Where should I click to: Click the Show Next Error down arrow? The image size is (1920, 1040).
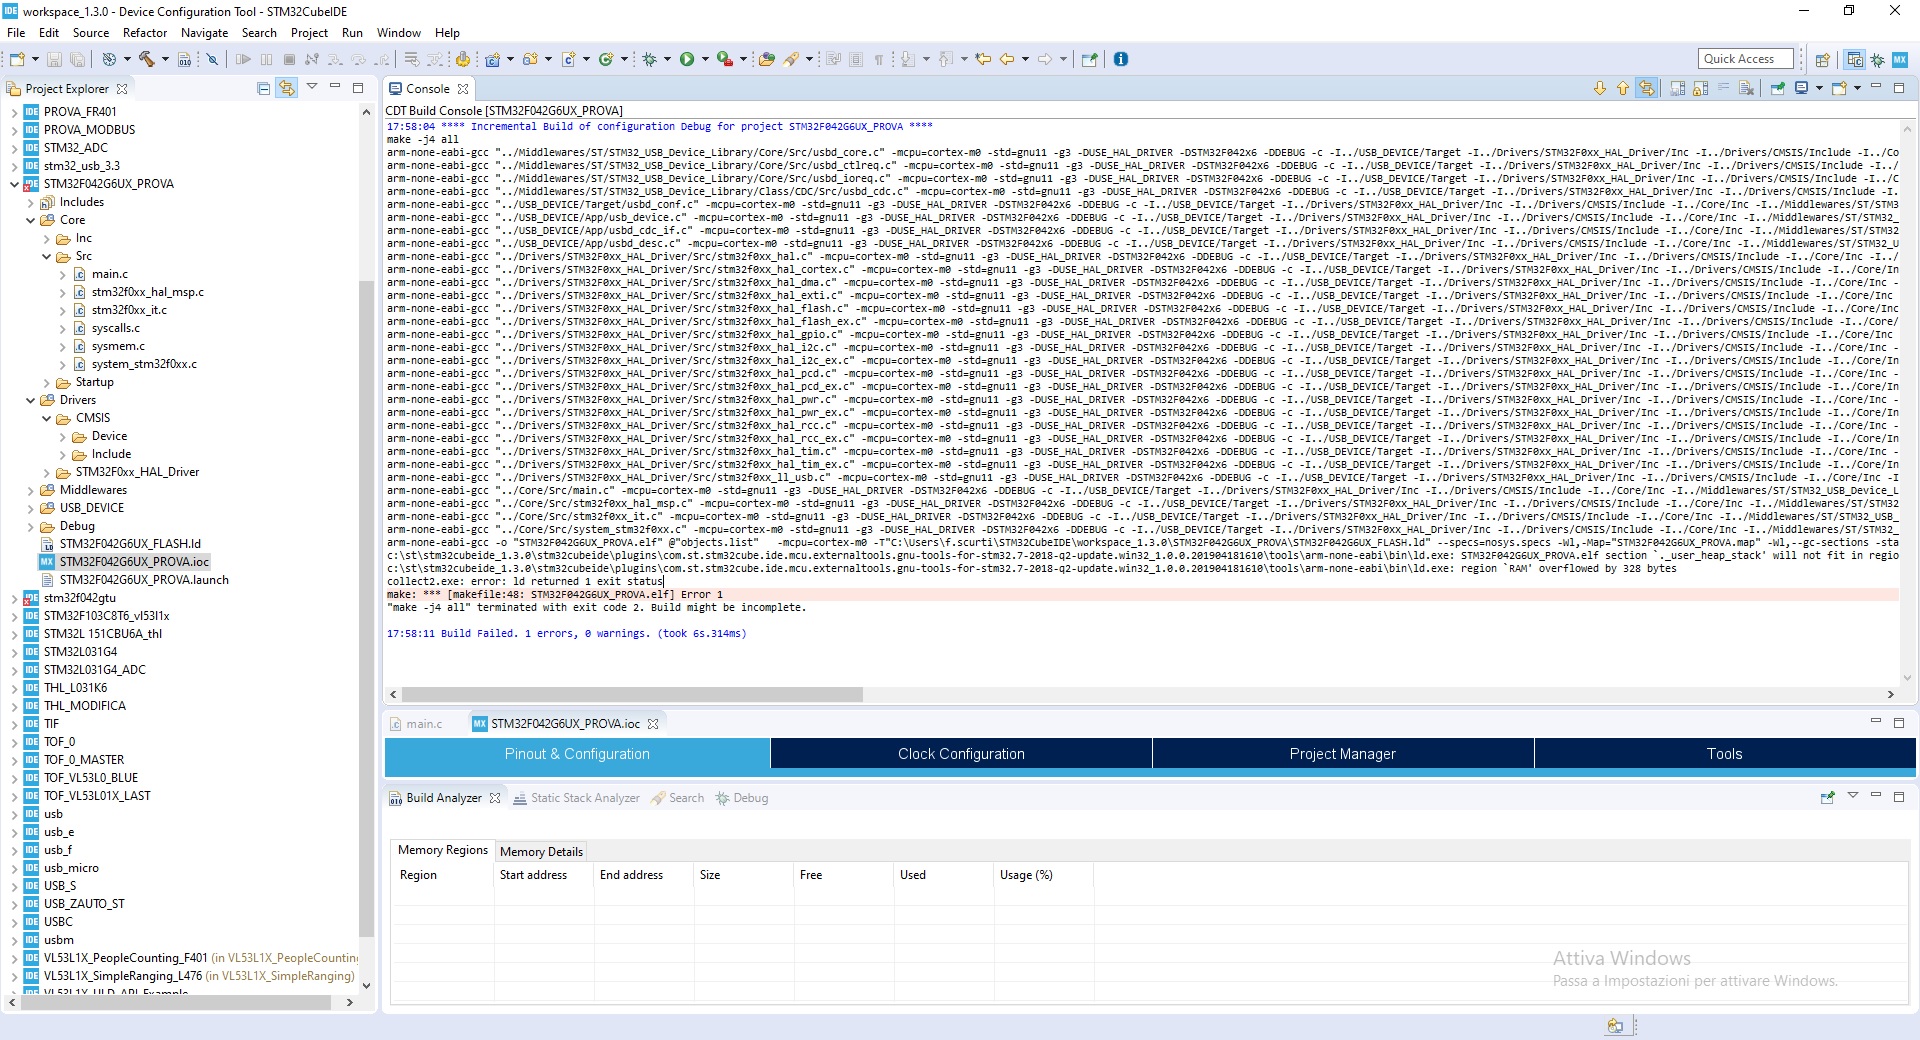(1600, 88)
